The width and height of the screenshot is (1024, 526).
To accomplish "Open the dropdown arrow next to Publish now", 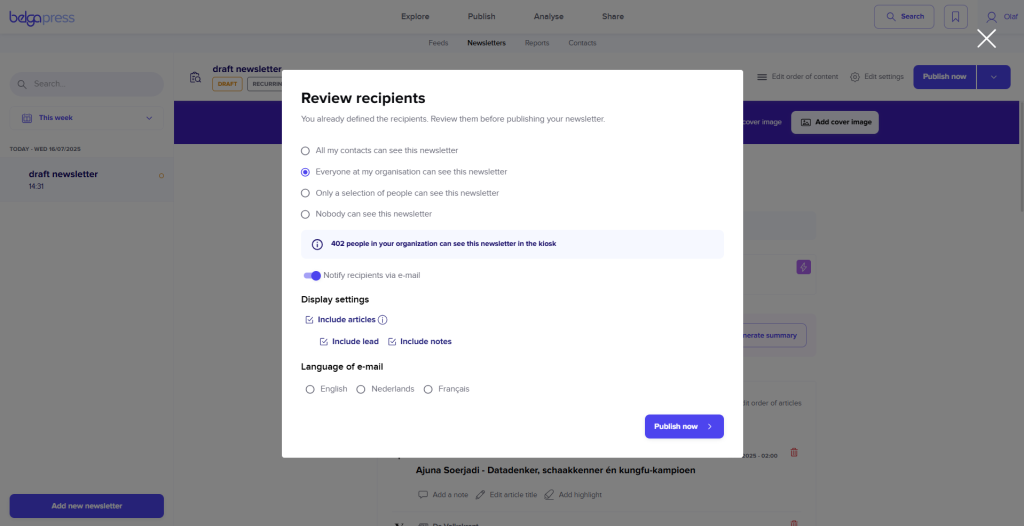I will [993, 77].
